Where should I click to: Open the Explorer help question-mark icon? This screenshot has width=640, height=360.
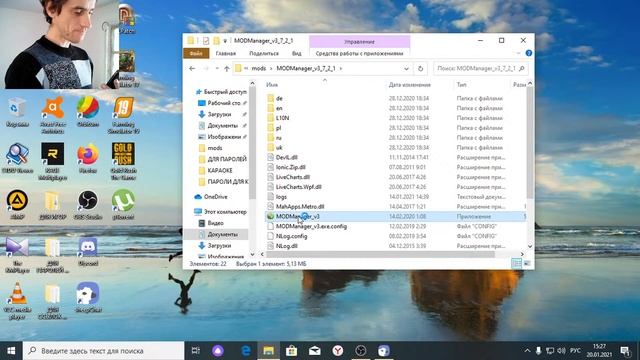[529, 53]
